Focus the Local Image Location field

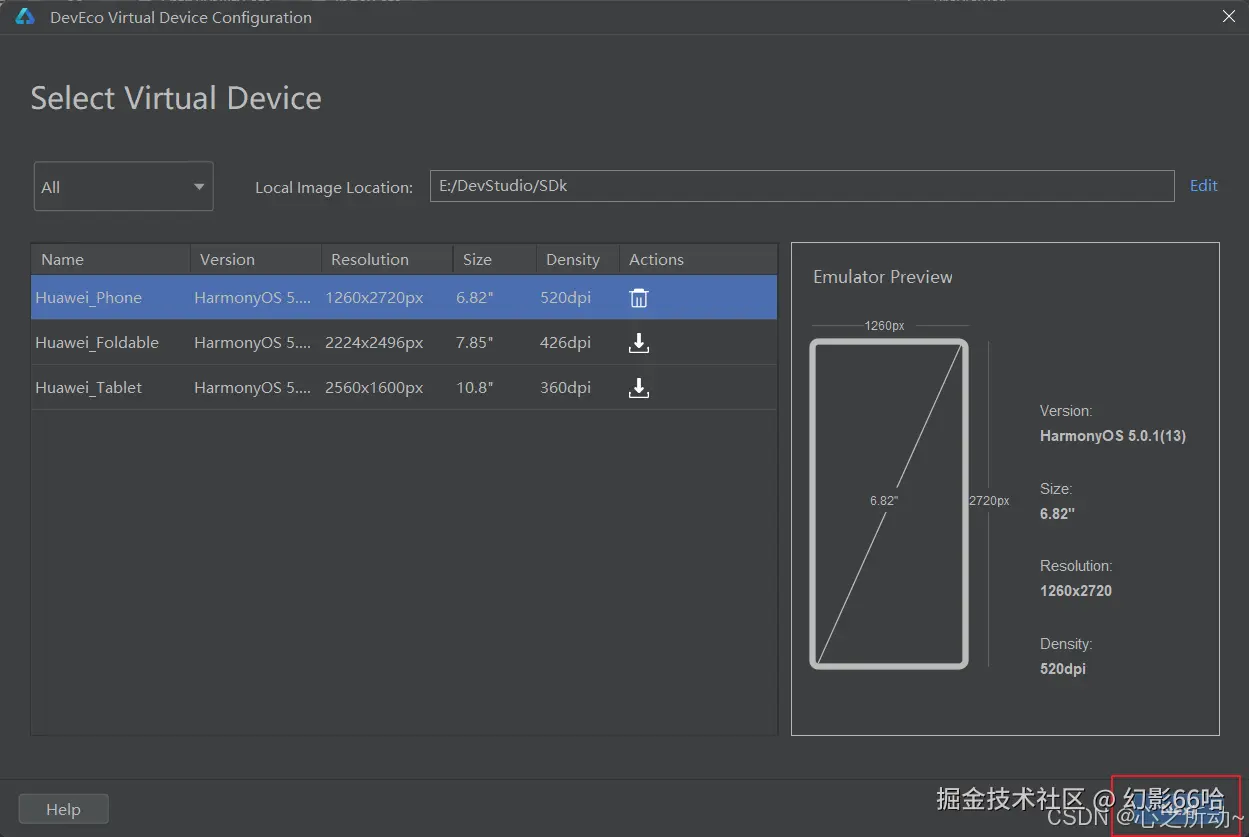pyautogui.click(x=802, y=186)
